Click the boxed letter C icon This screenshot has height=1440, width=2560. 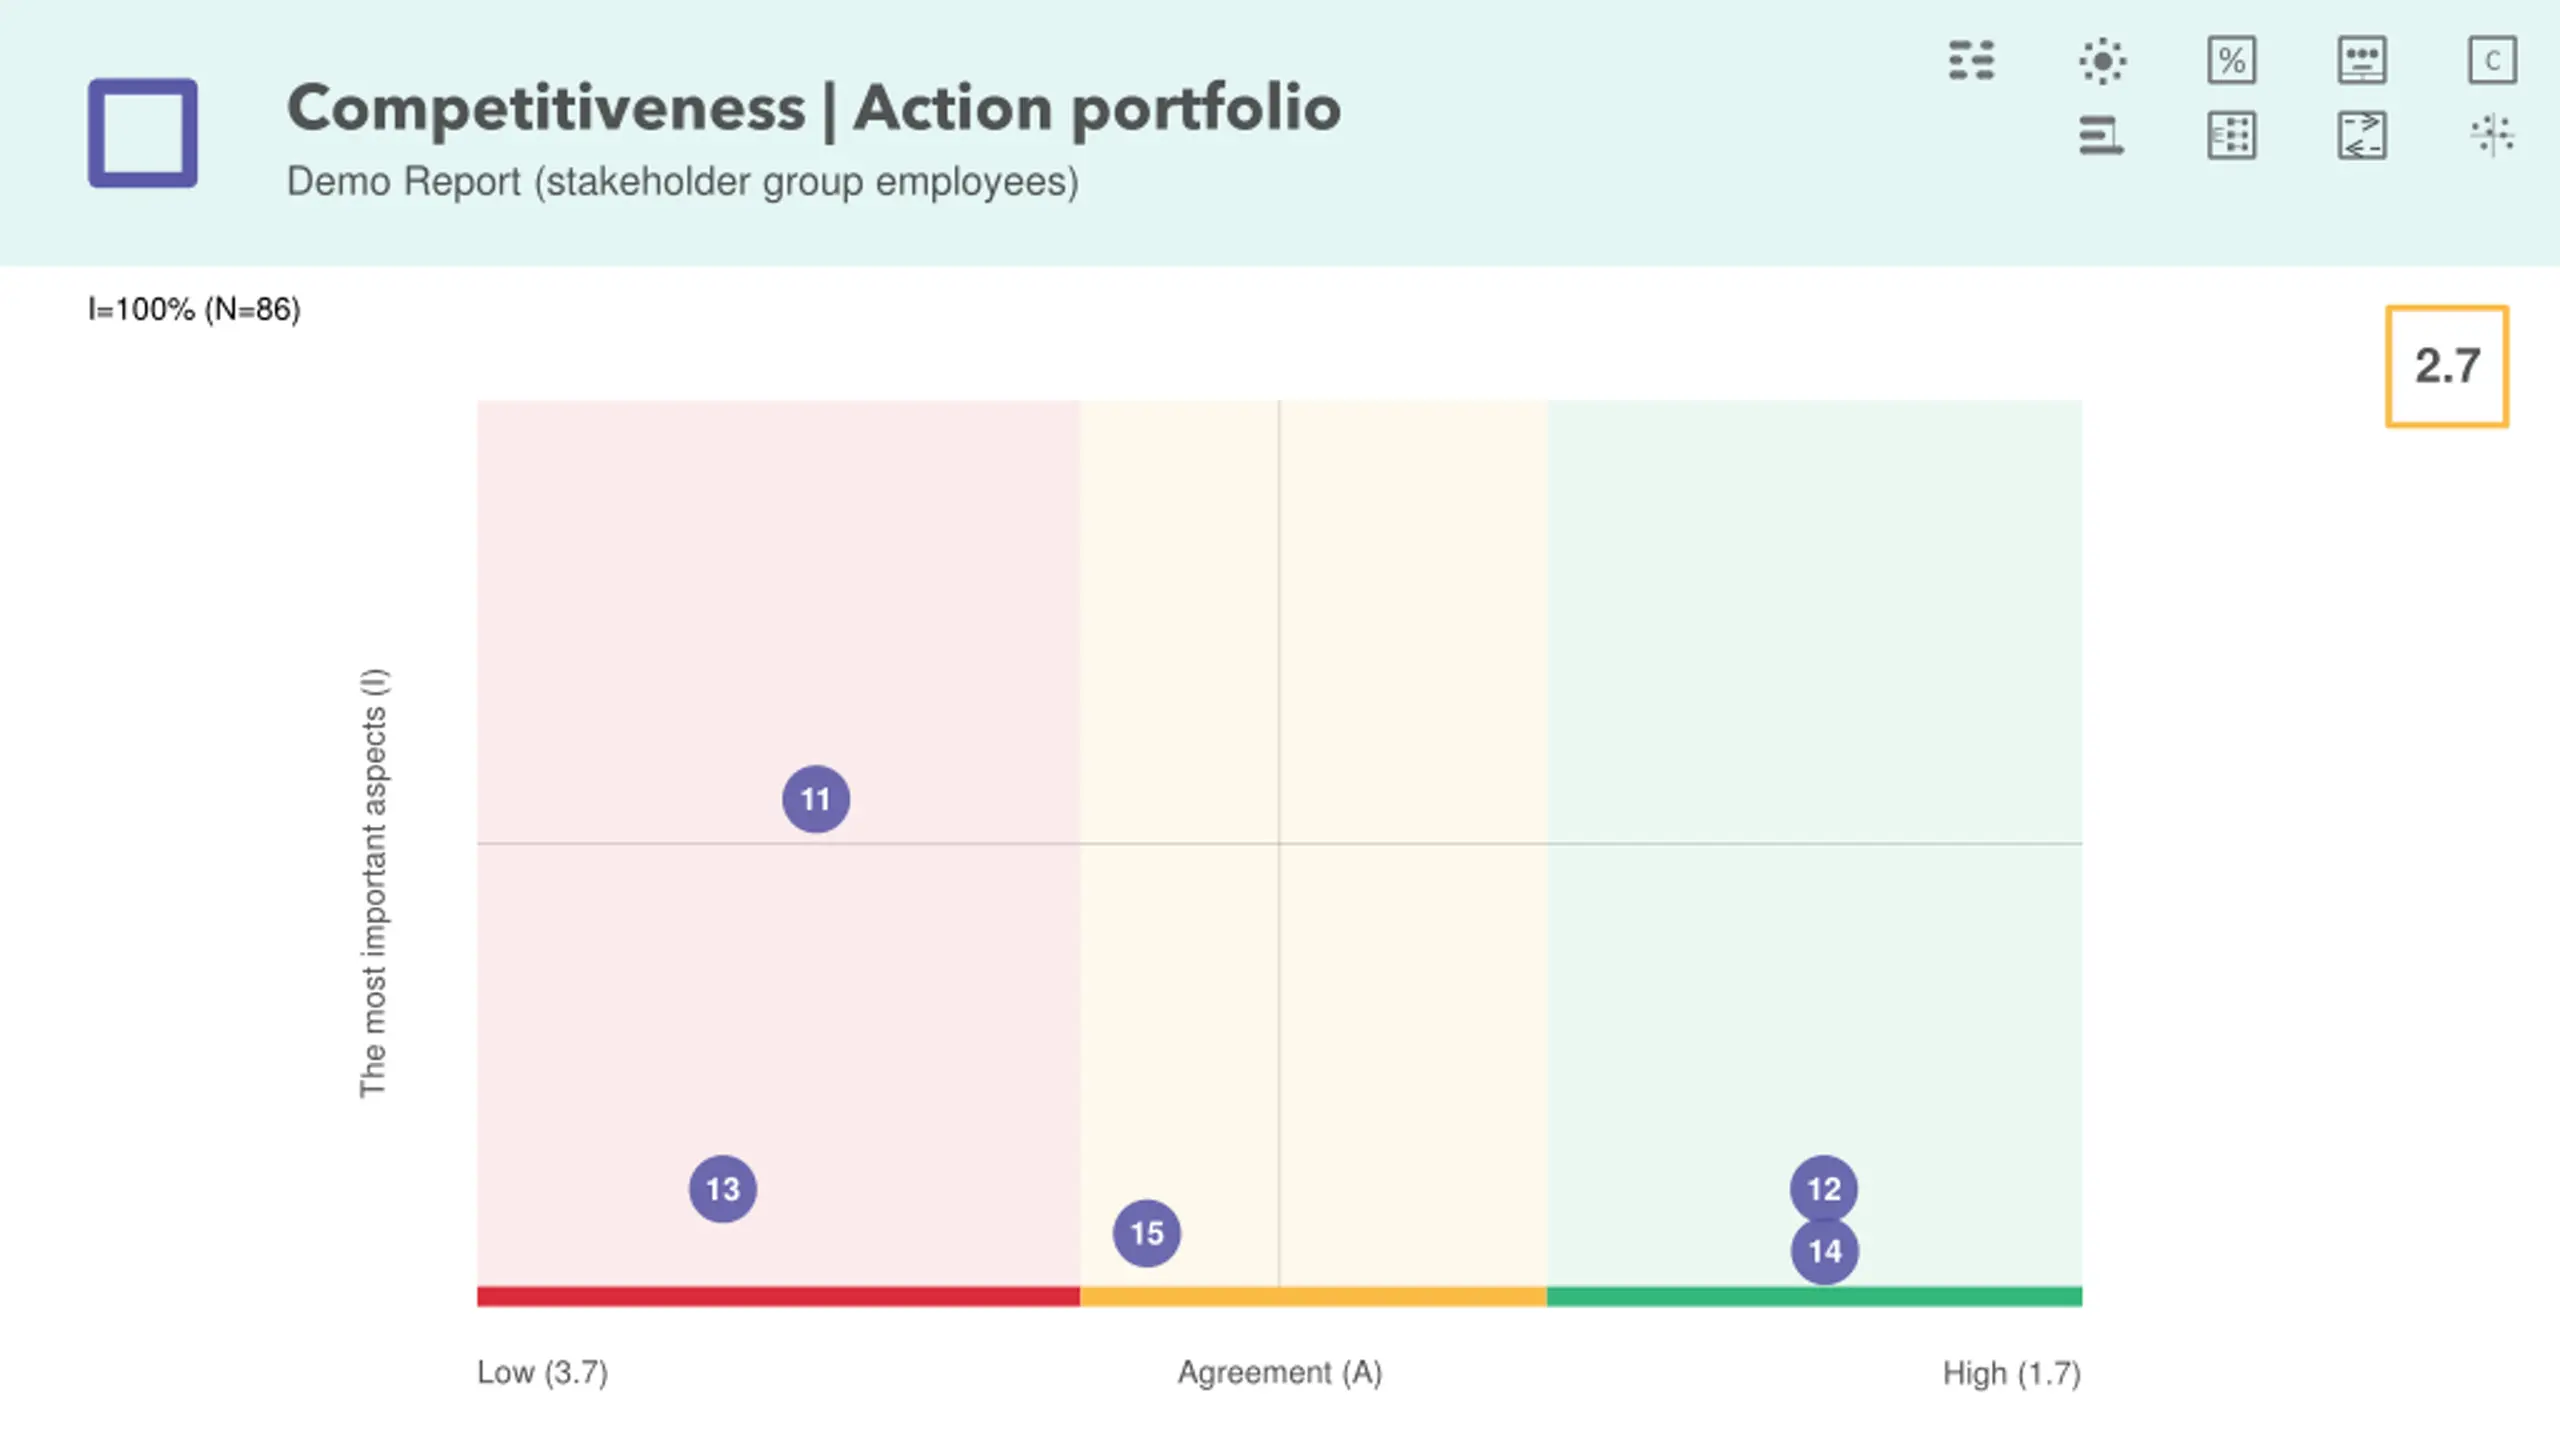(x=2492, y=61)
